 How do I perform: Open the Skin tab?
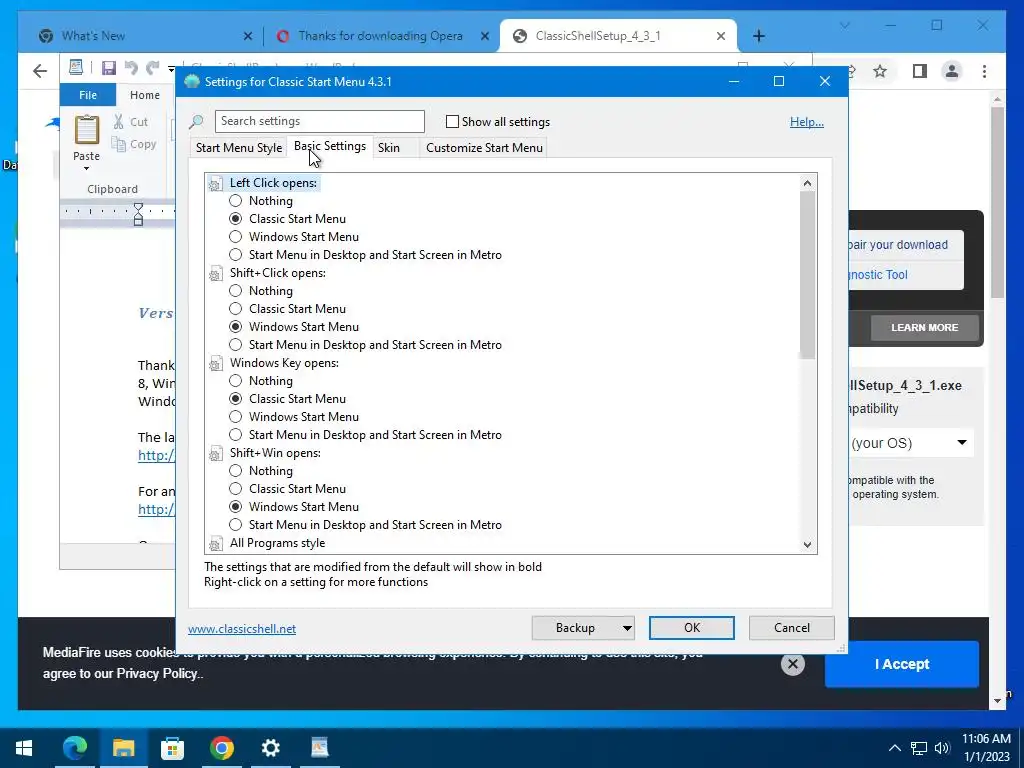(x=389, y=148)
